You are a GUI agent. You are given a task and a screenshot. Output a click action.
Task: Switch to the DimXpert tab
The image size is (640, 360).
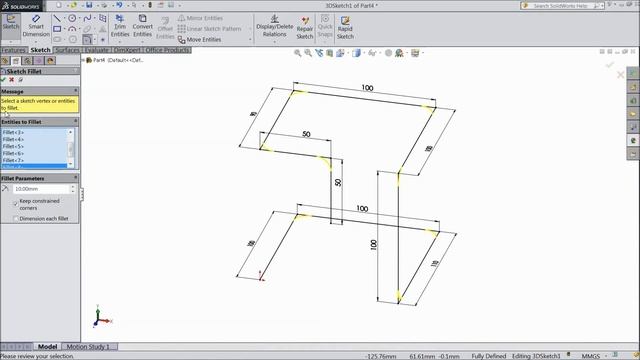(x=127, y=50)
